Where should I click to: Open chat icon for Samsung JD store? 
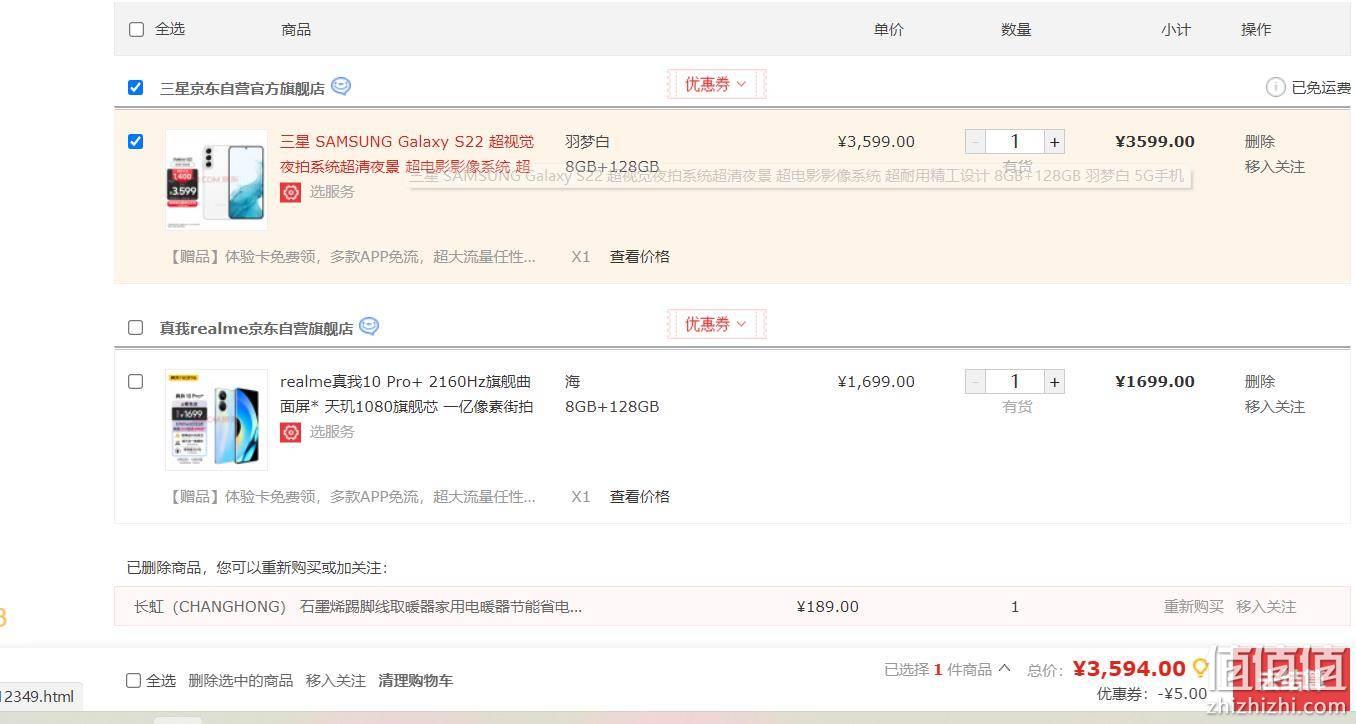341,86
